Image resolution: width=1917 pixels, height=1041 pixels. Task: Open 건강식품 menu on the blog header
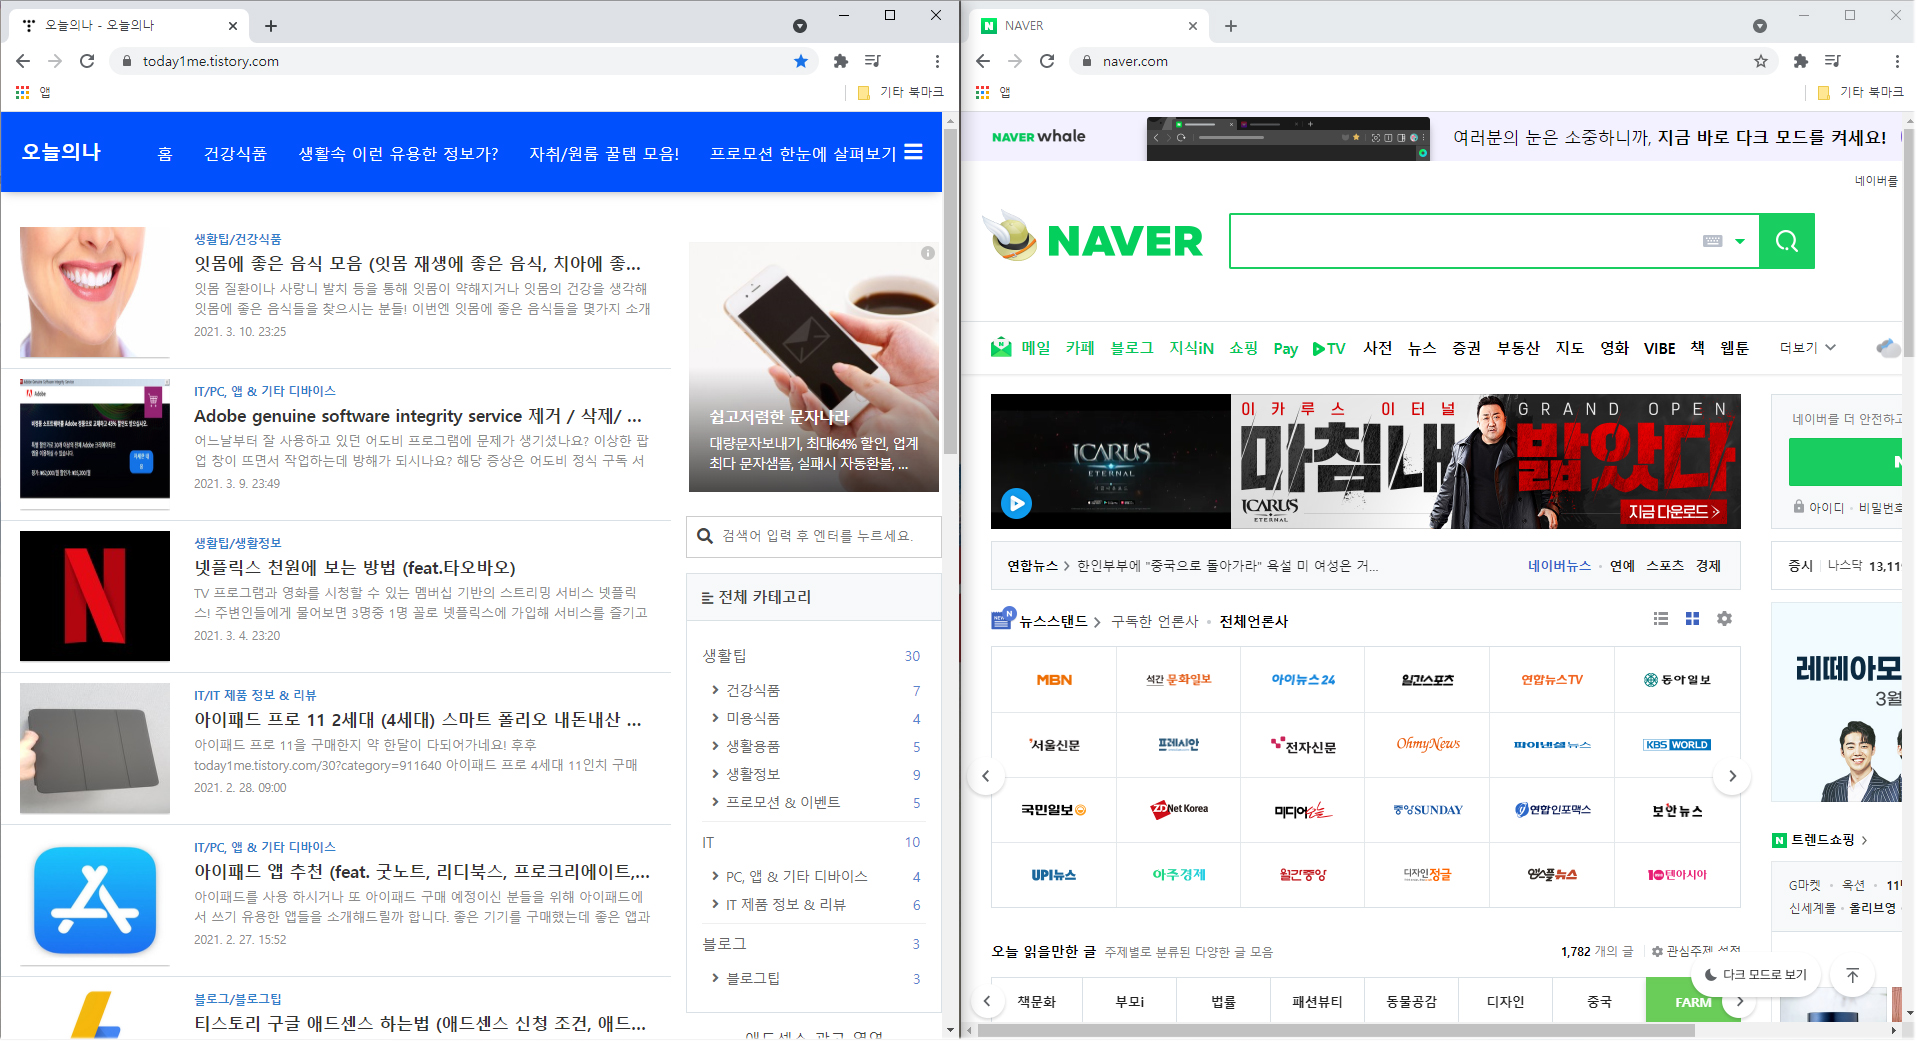235,153
